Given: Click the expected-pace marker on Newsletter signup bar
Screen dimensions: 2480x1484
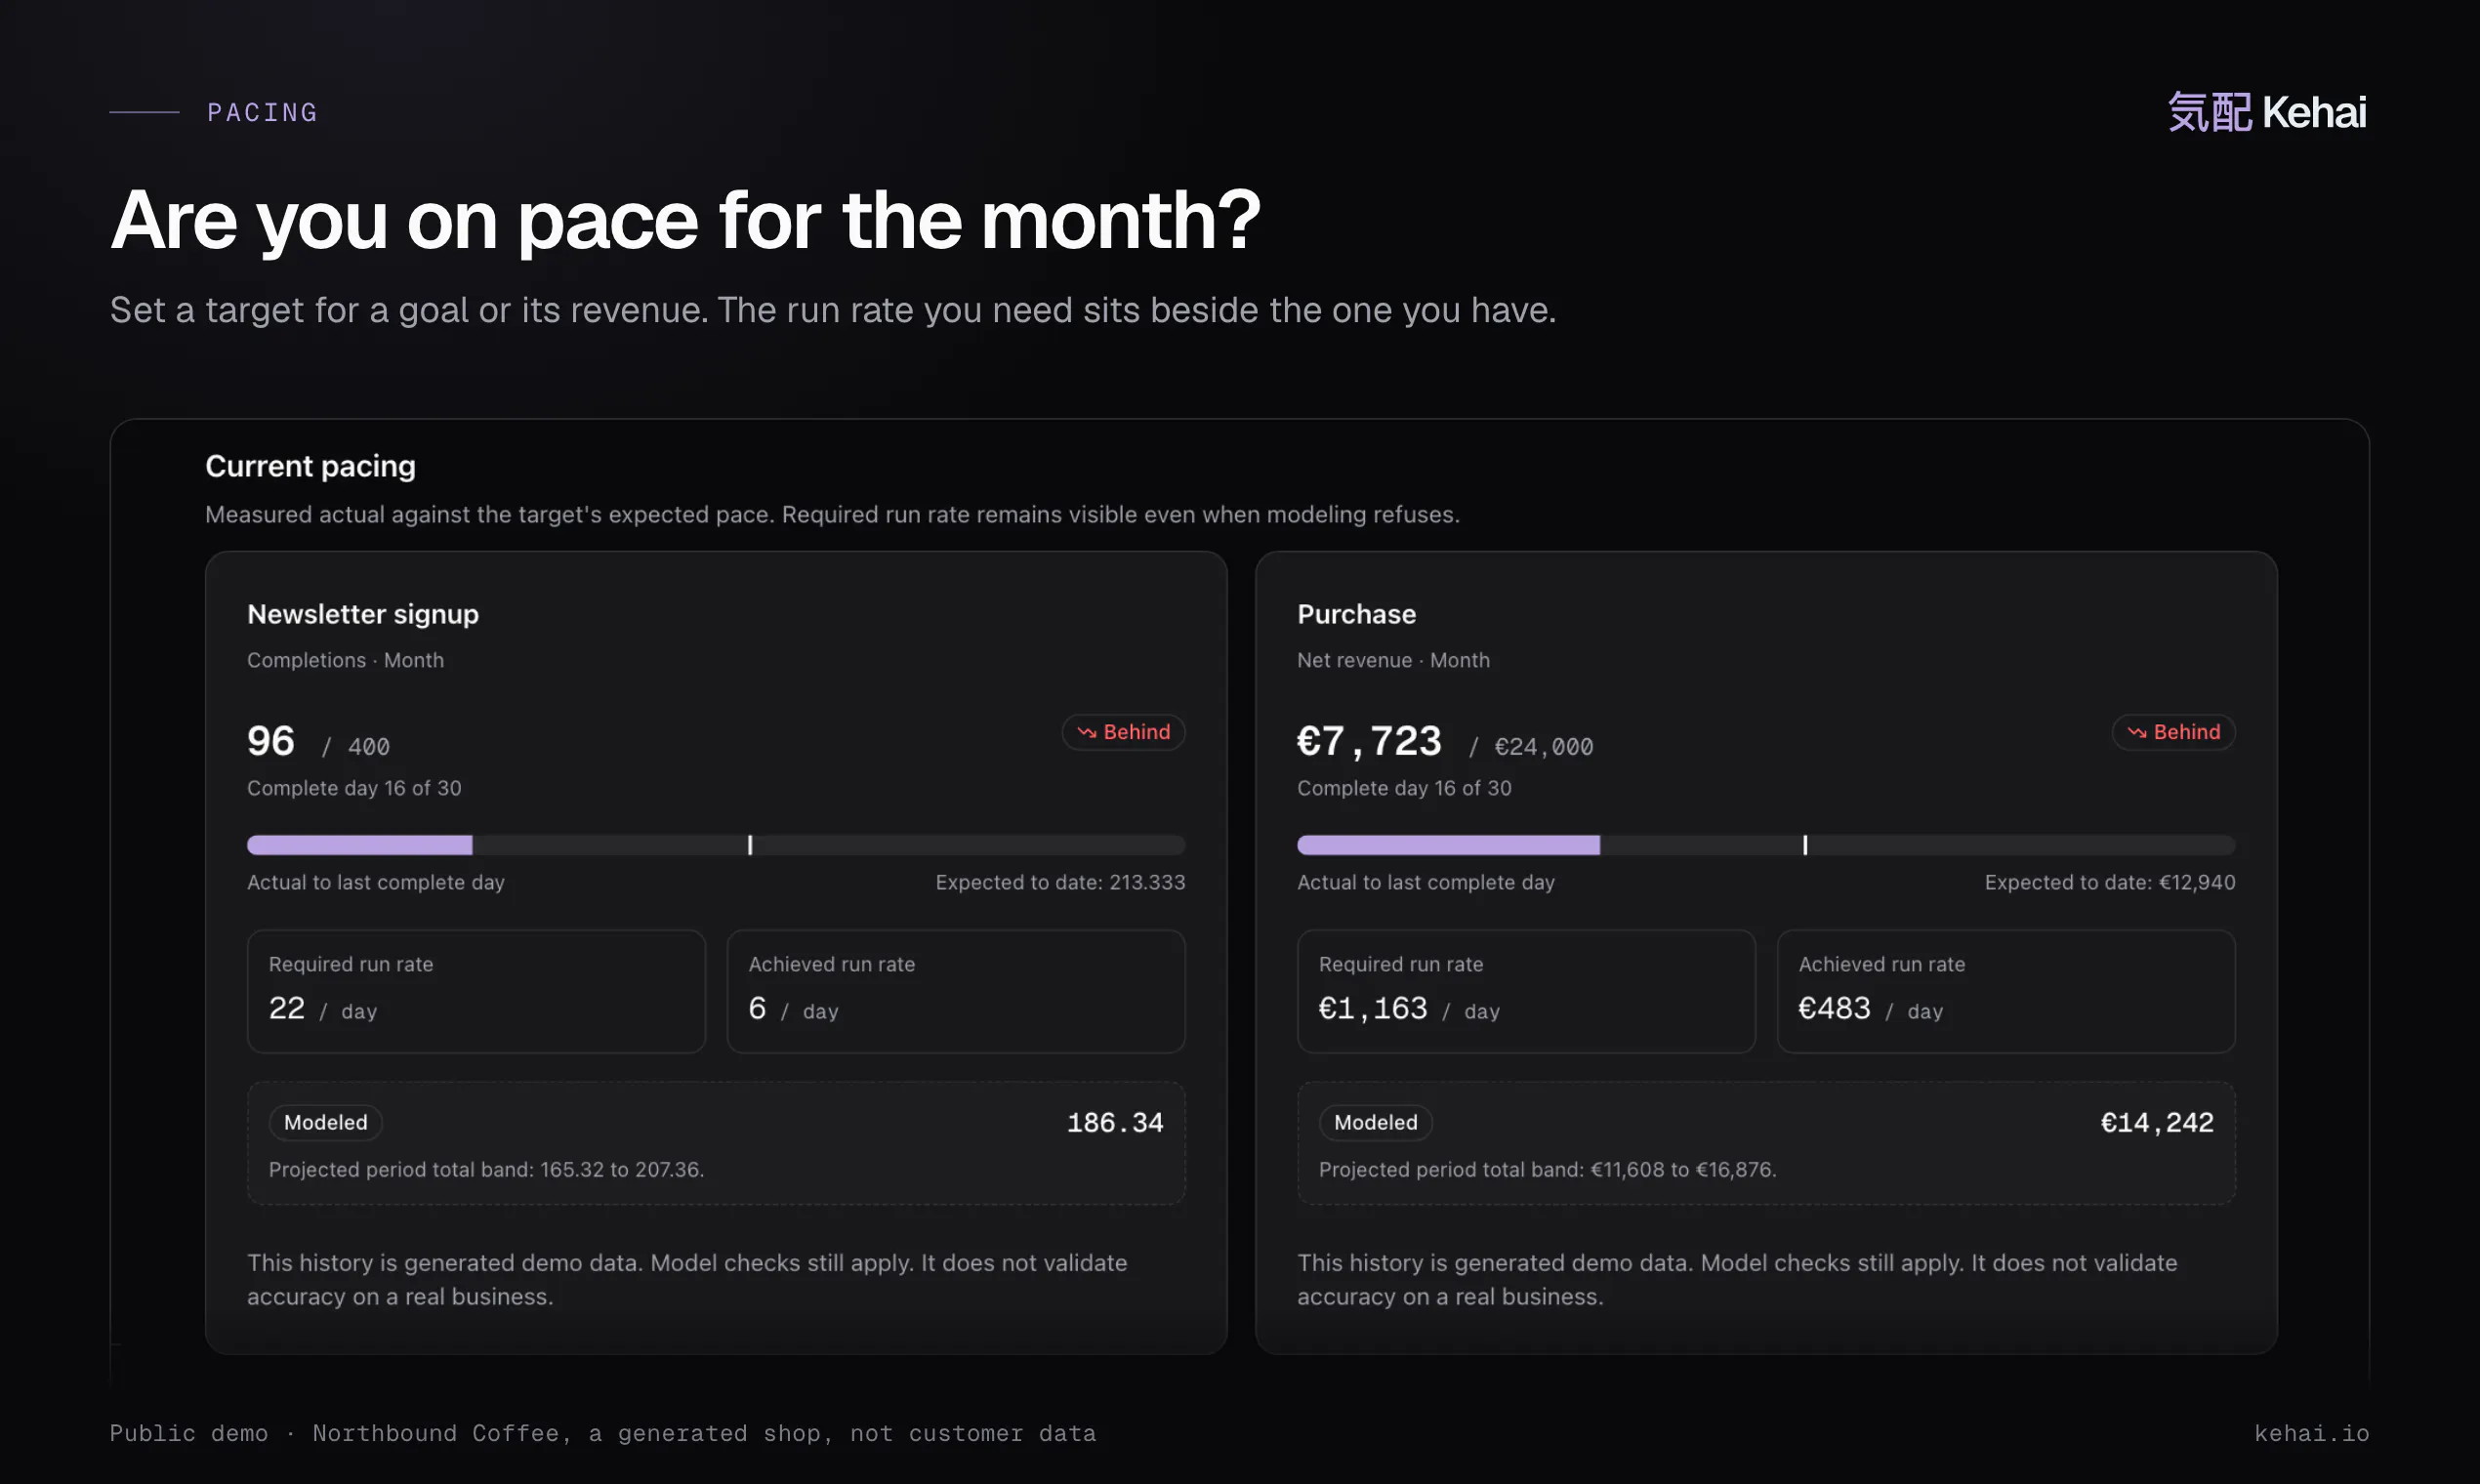Looking at the screenshot, I should tap(750, 845).
